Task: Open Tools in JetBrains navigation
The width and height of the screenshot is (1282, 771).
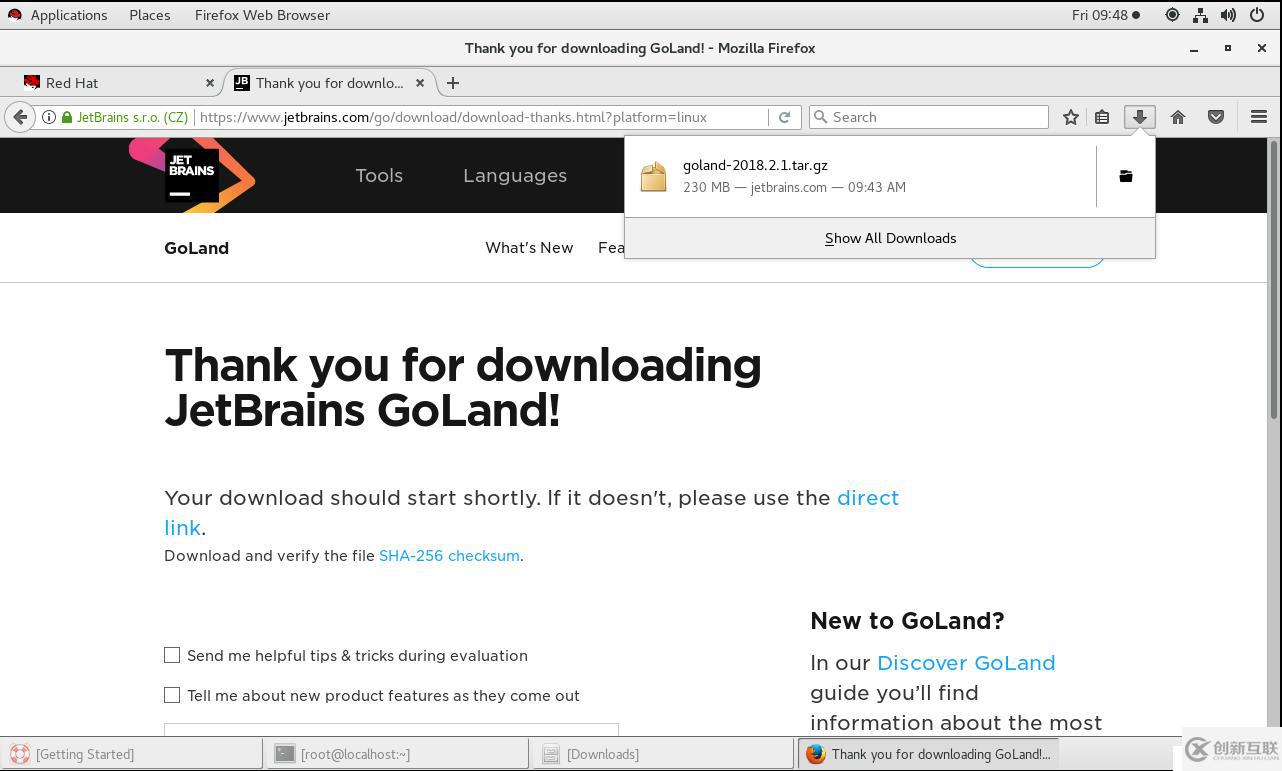Action: click(x=379, y=175)
